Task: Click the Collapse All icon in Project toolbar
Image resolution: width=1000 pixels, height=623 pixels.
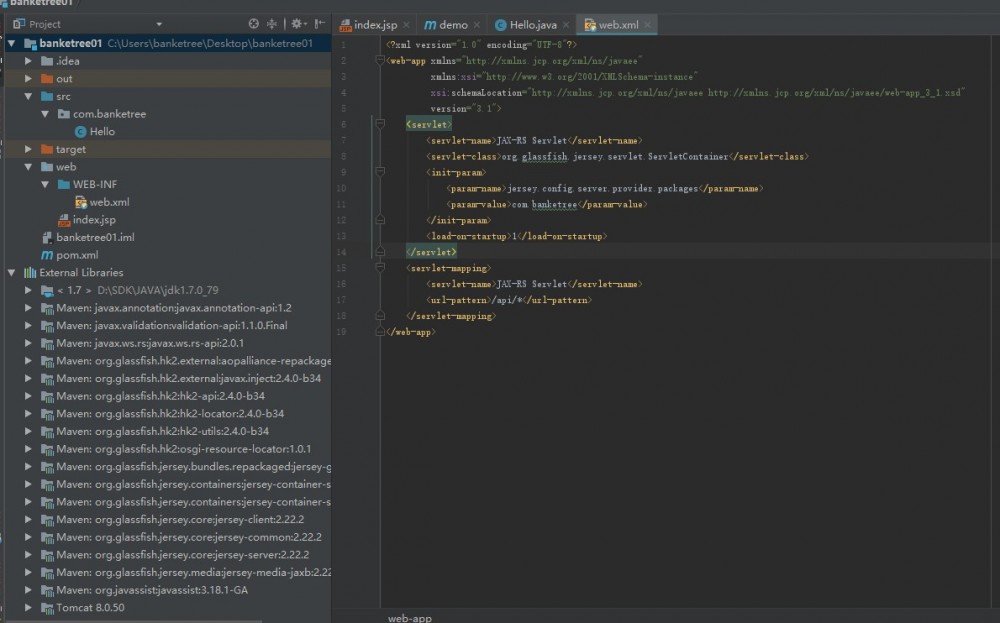Action: pos(272,23)
